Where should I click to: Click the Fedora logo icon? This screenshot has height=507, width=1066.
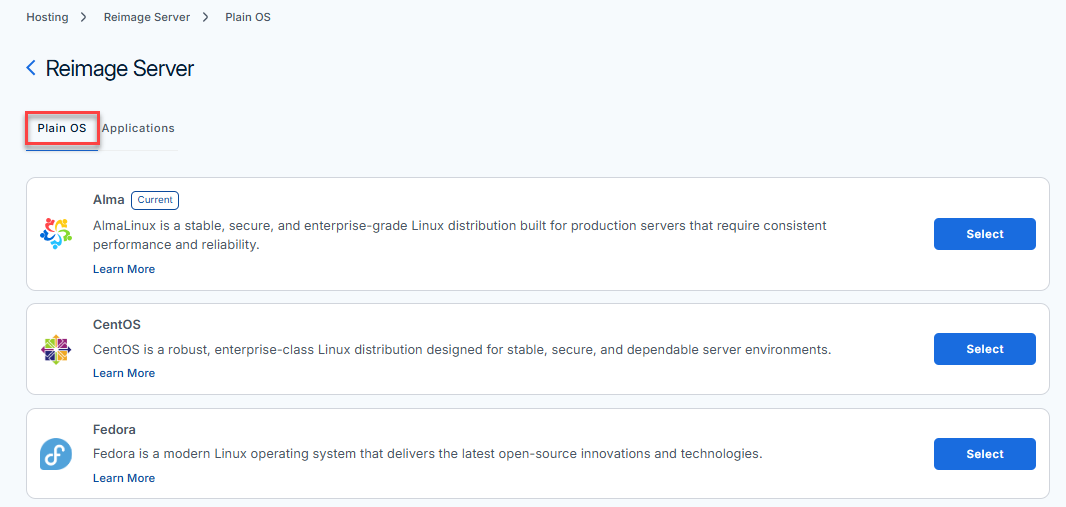(55, 454)
